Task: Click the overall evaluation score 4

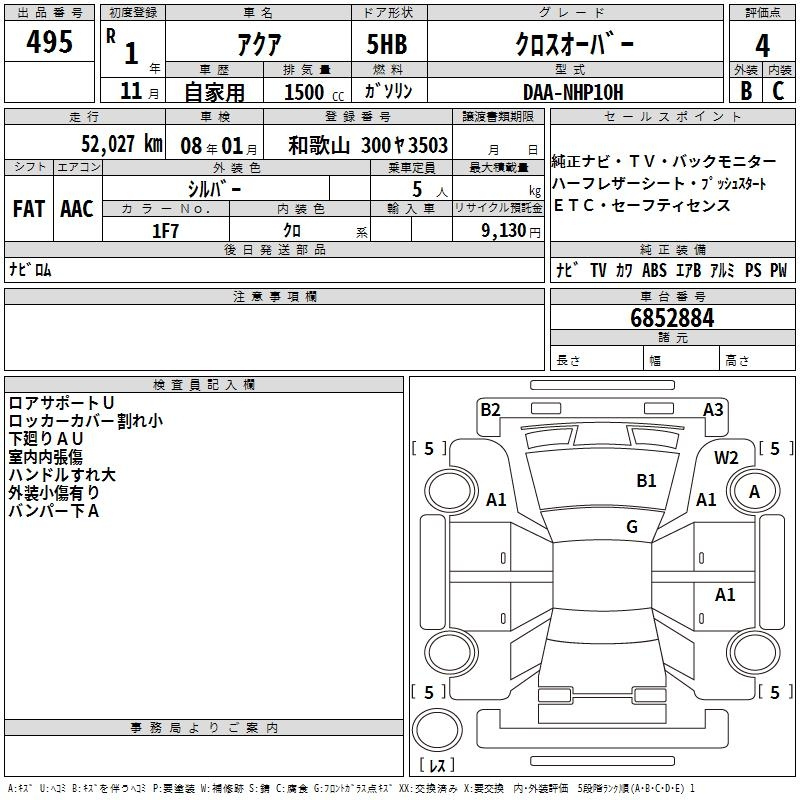Action: (763, 45)
